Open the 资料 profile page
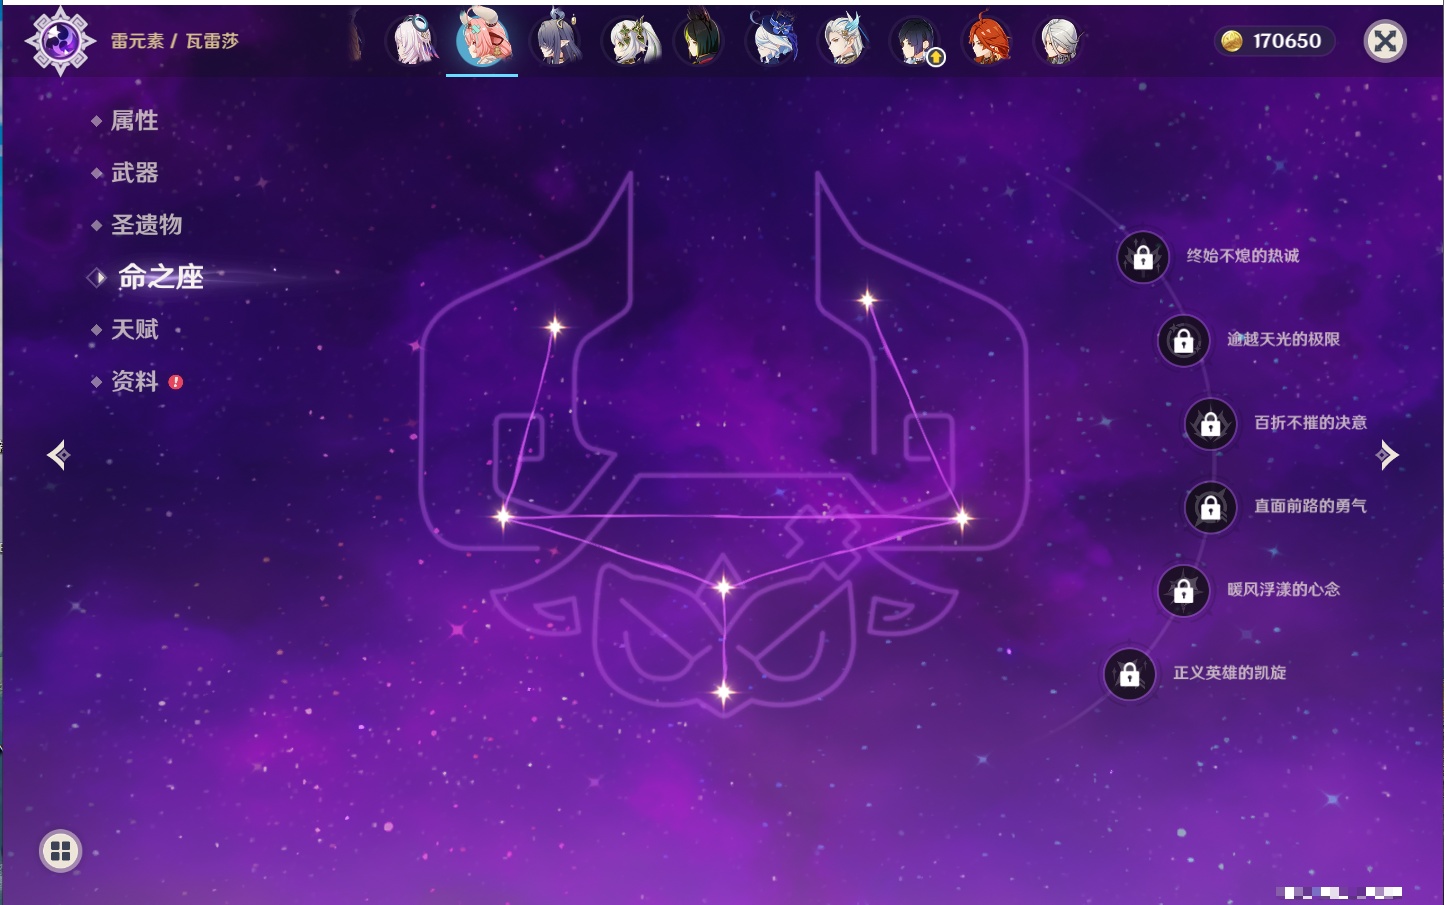Screen dimensions: 1444x905 pos(134,381)
